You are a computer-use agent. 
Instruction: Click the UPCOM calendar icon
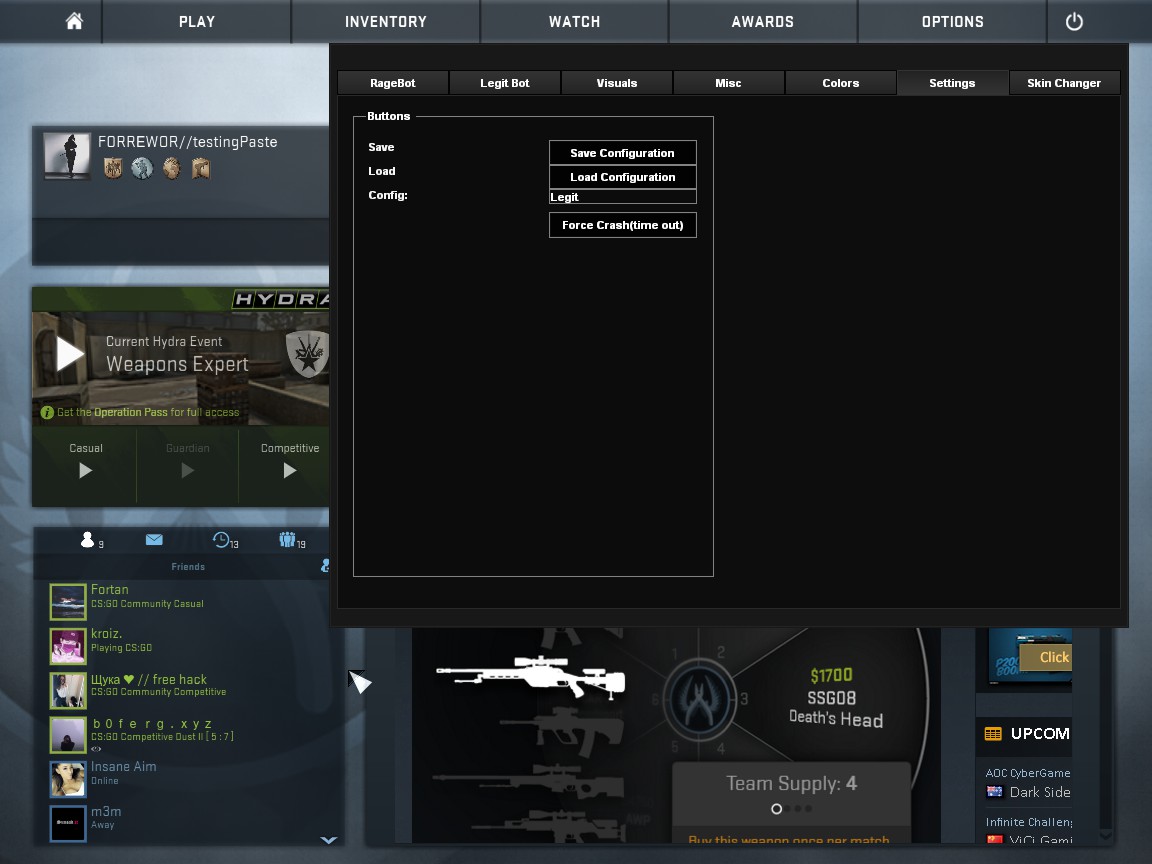point(993,733)
